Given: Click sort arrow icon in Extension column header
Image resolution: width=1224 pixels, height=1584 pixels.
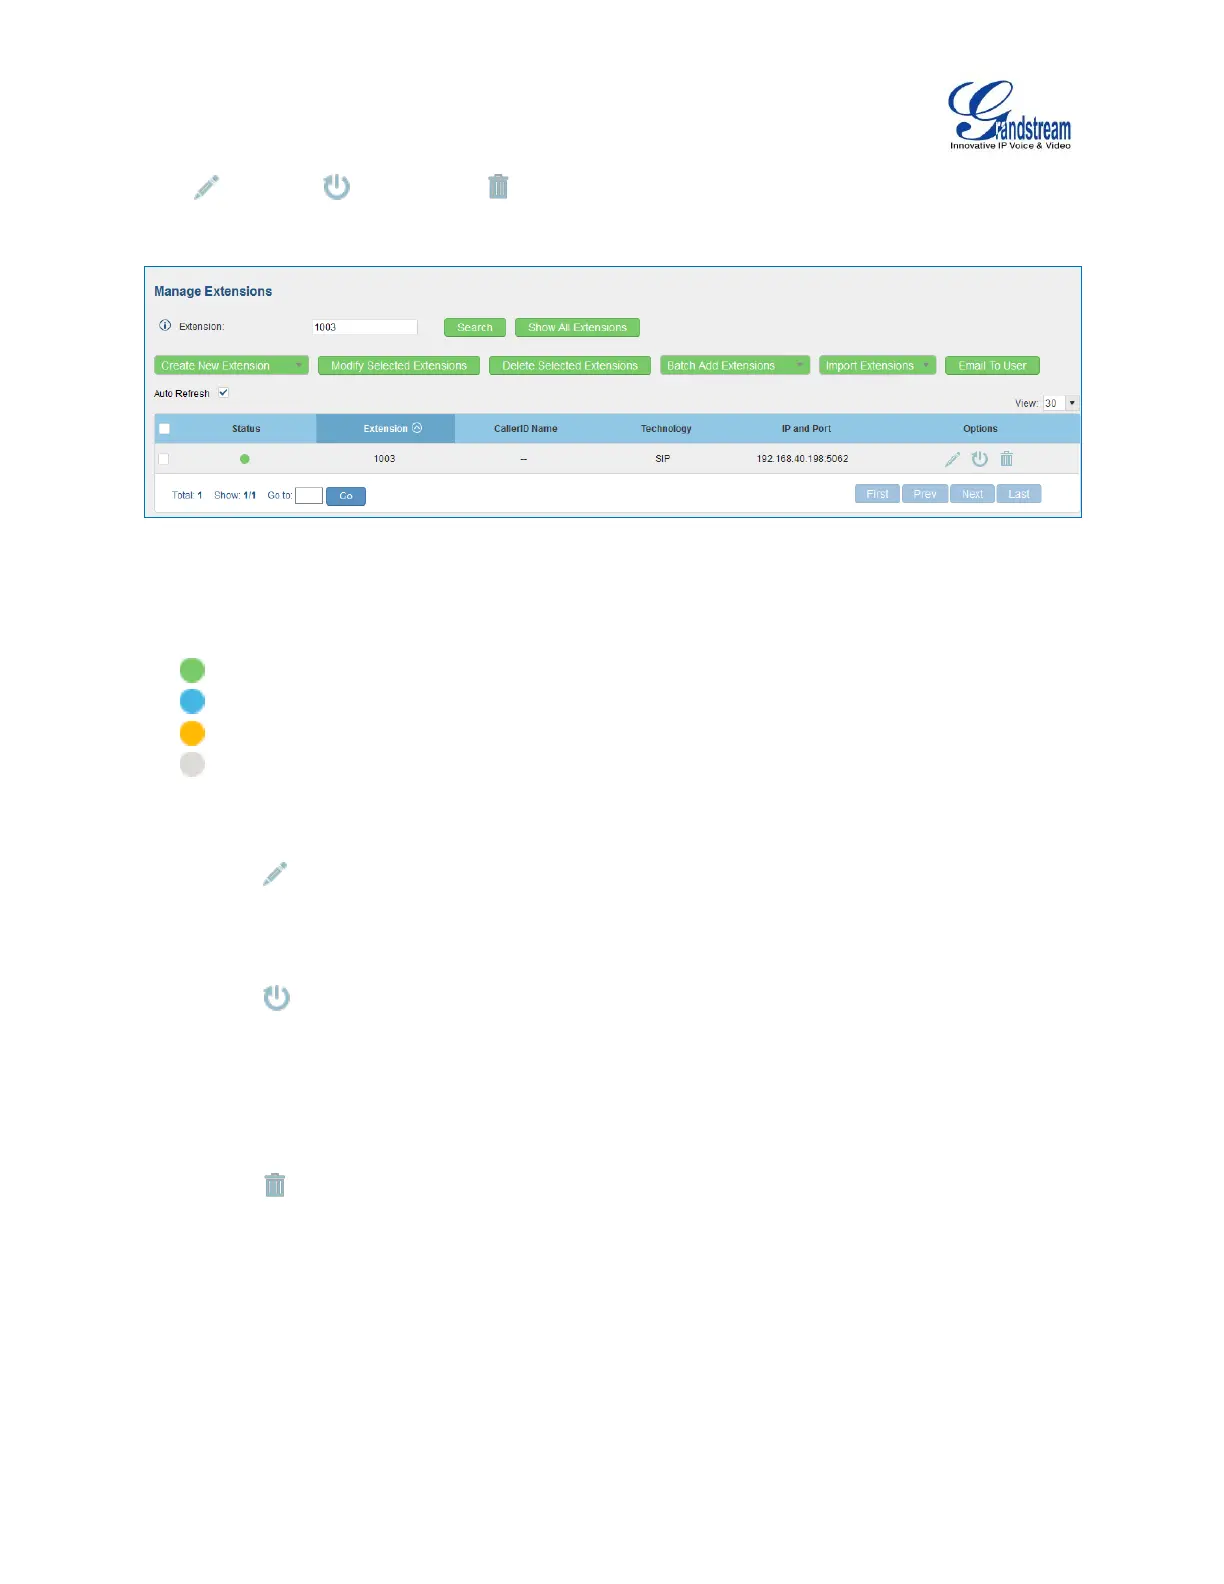Looking at the screenshot, I should (x=417, y=428).
